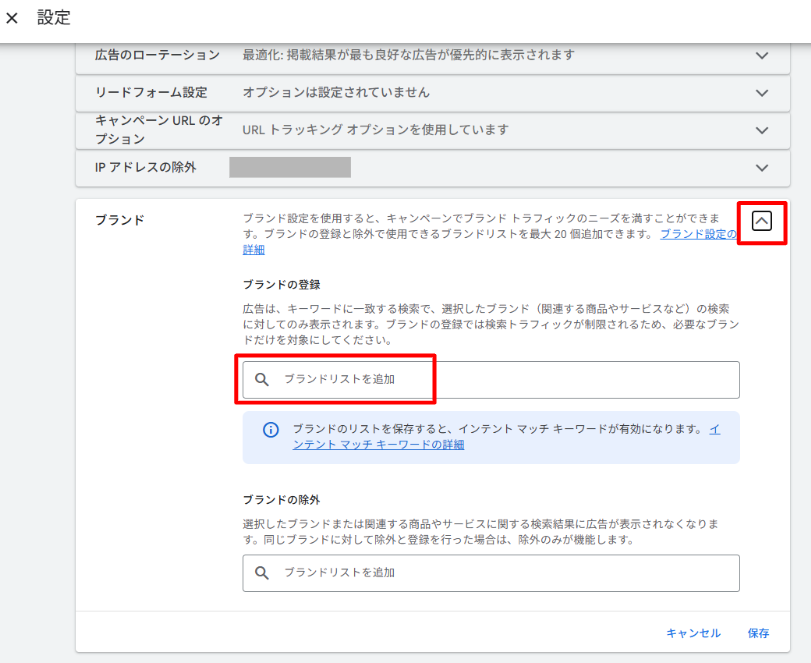Collapse the ブランド section with the up chevron
Image resolution: width=811 pixels, height=663 pixels.
click(762, 221)
